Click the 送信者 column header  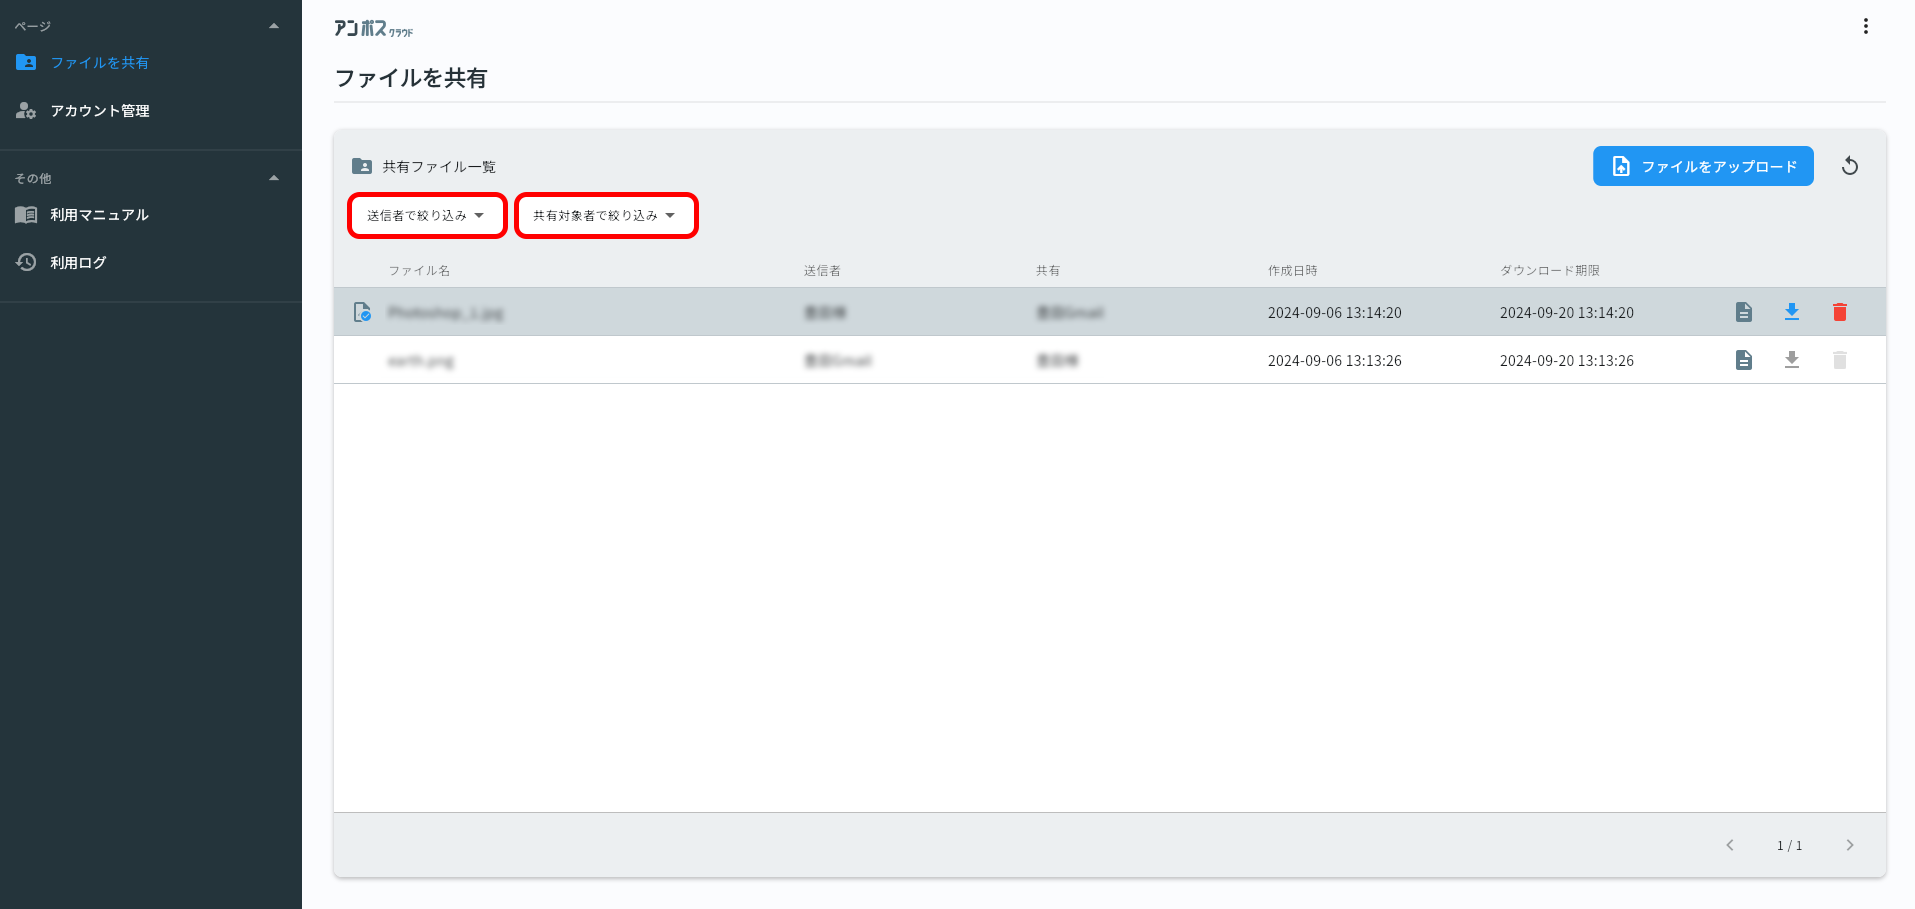(822, 271)
